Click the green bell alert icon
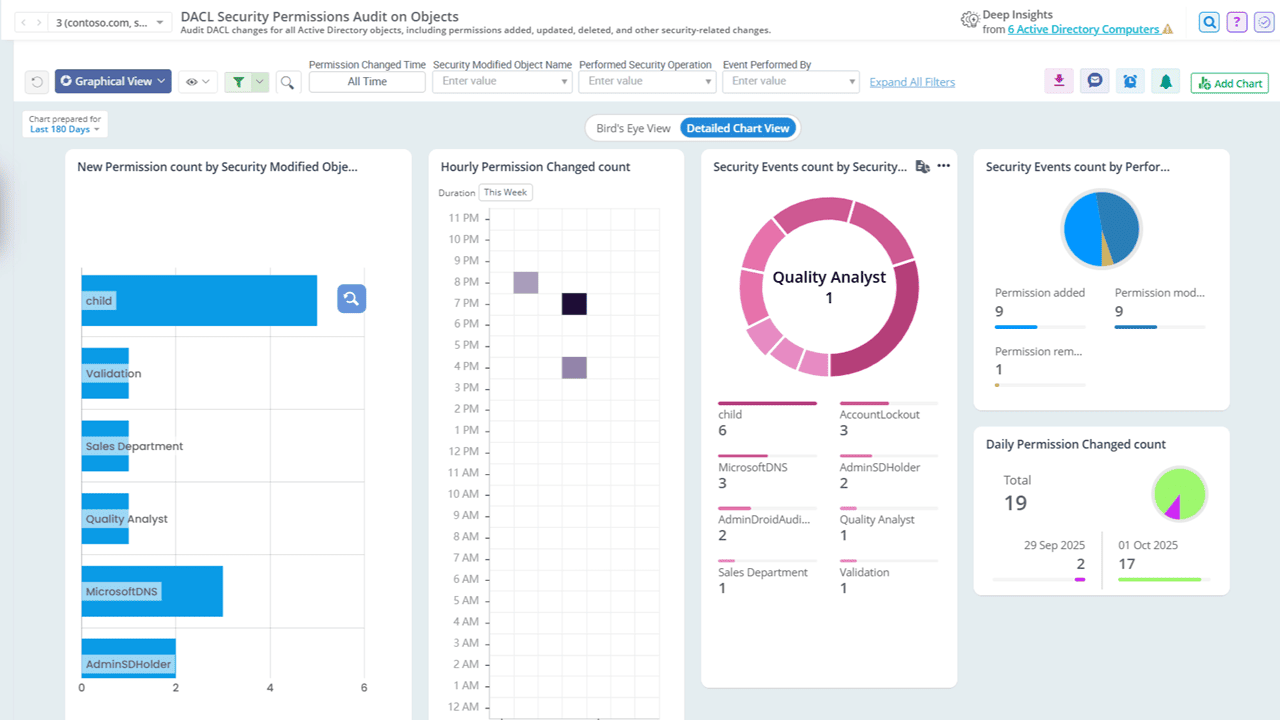This screenshot has width=1280, height=720. [x=1165, y=82]
